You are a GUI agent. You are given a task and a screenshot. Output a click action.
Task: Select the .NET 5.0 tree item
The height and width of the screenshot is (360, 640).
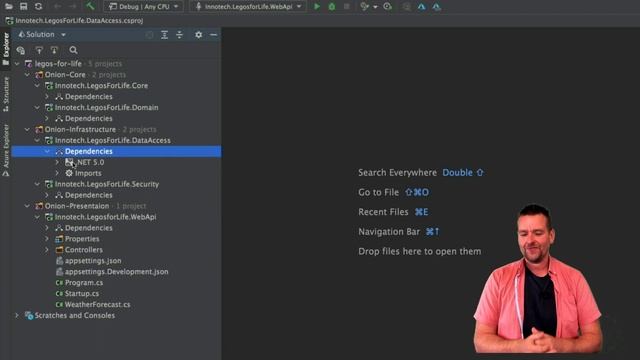[91, 162]
